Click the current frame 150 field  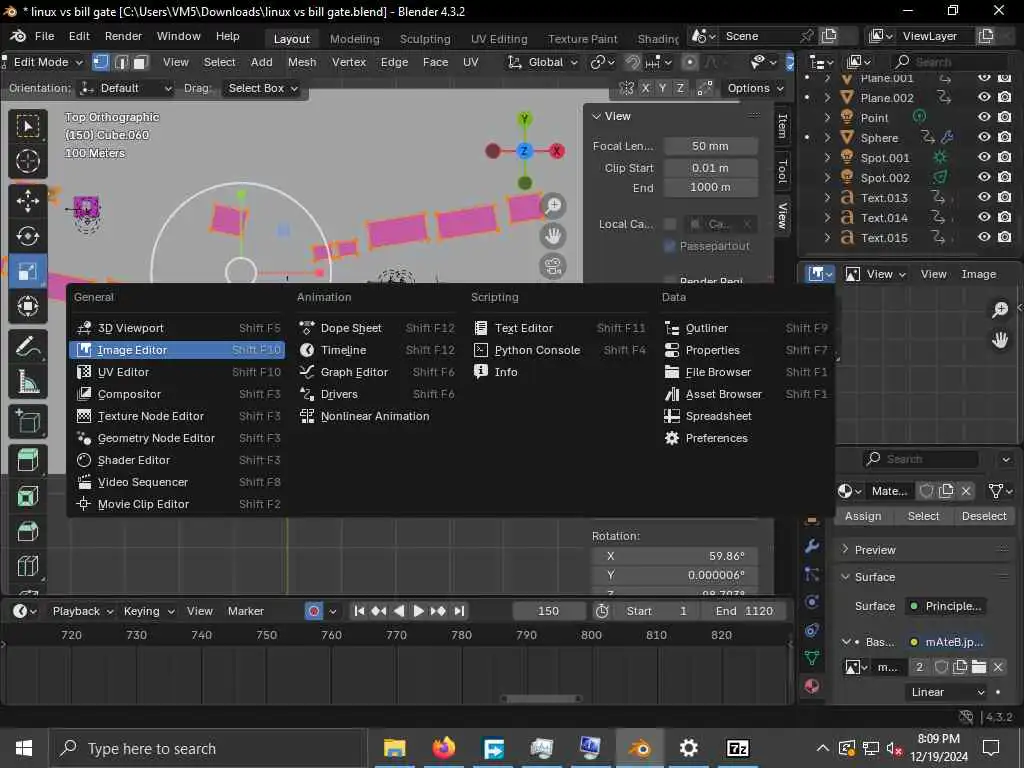pos(549,611)
